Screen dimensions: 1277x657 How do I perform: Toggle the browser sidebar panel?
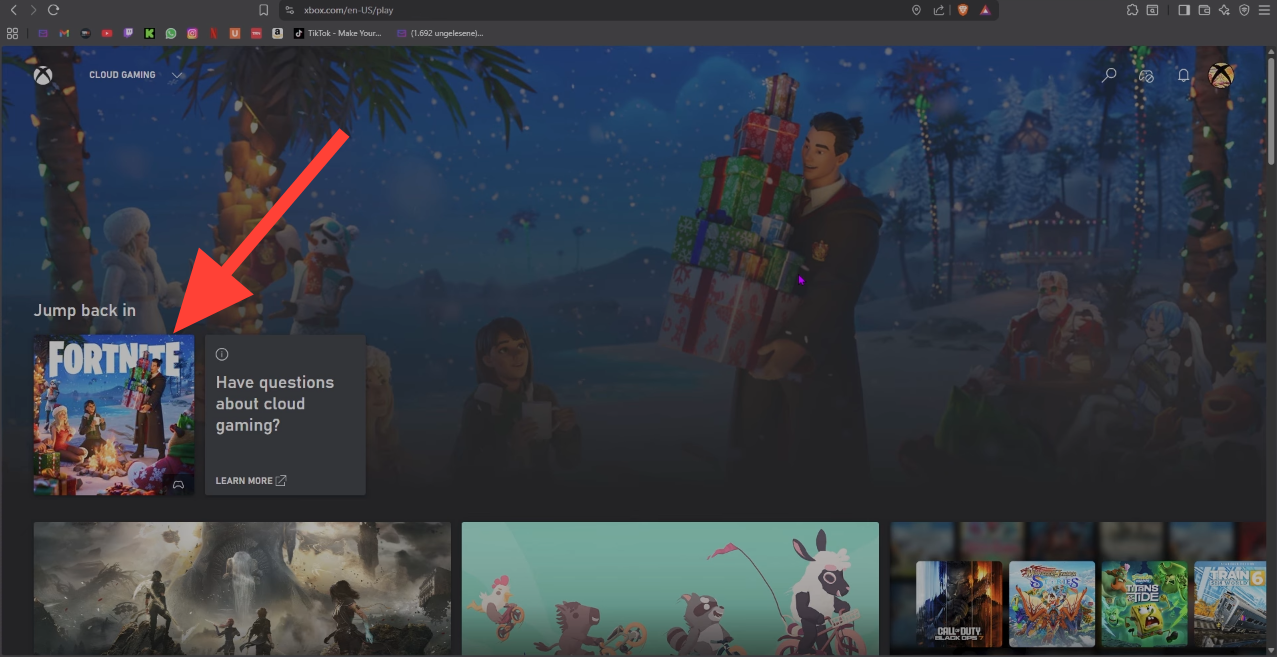[x=1184, y=10]
